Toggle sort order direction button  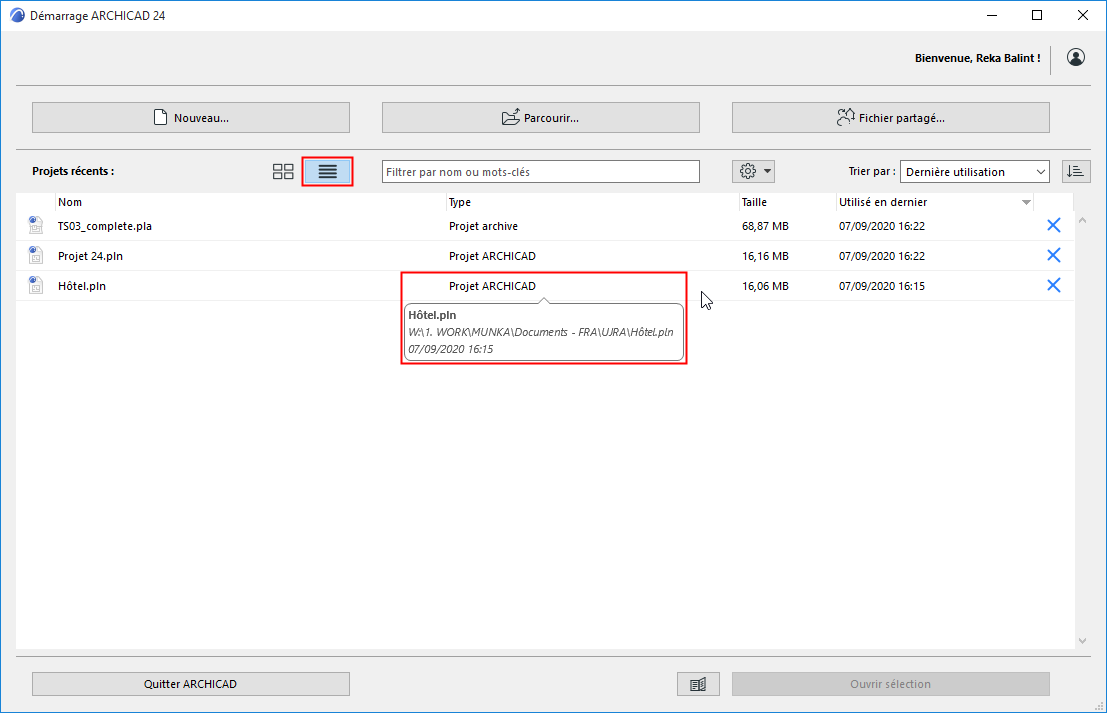[x=1076, y=172]
